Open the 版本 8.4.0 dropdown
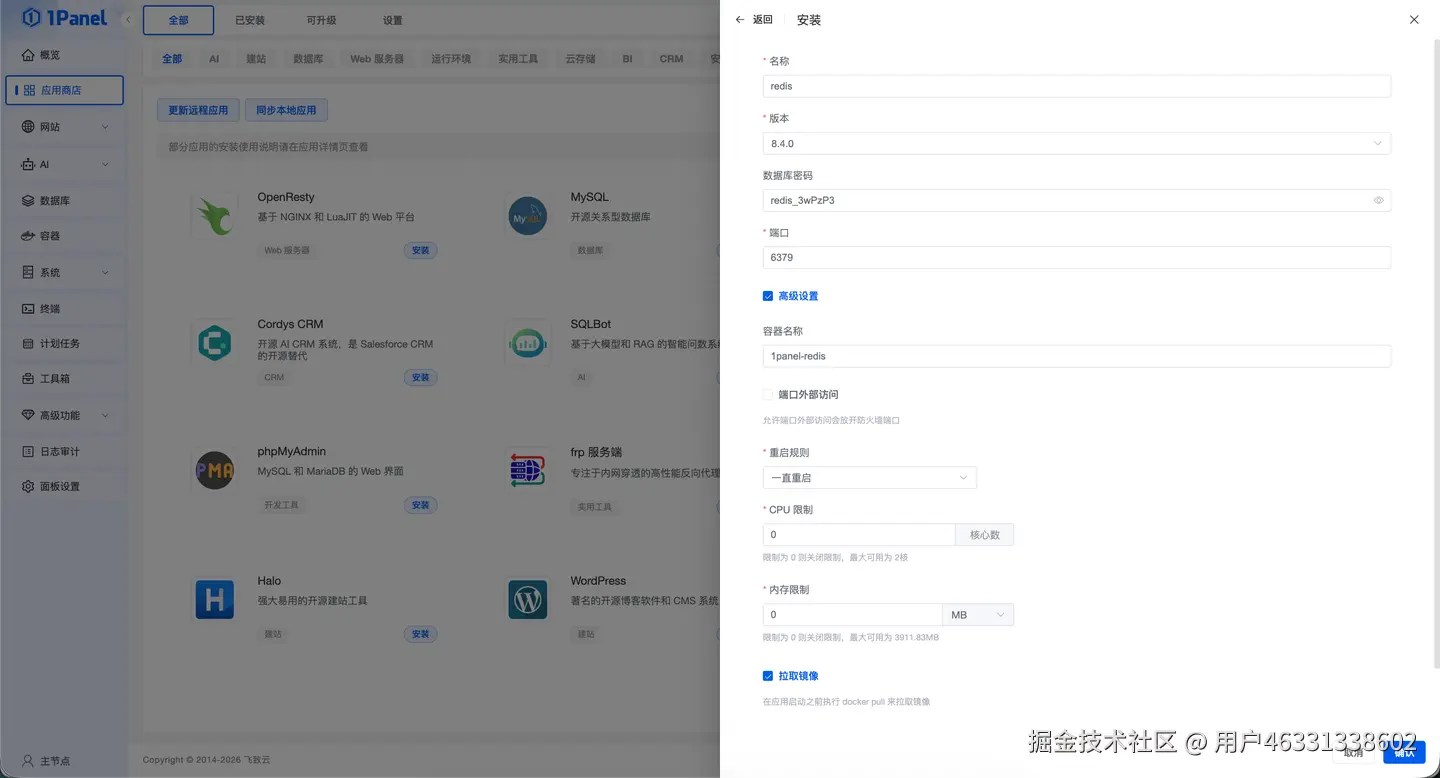This screenshot has width=1440, height=778. [1076, 143]
